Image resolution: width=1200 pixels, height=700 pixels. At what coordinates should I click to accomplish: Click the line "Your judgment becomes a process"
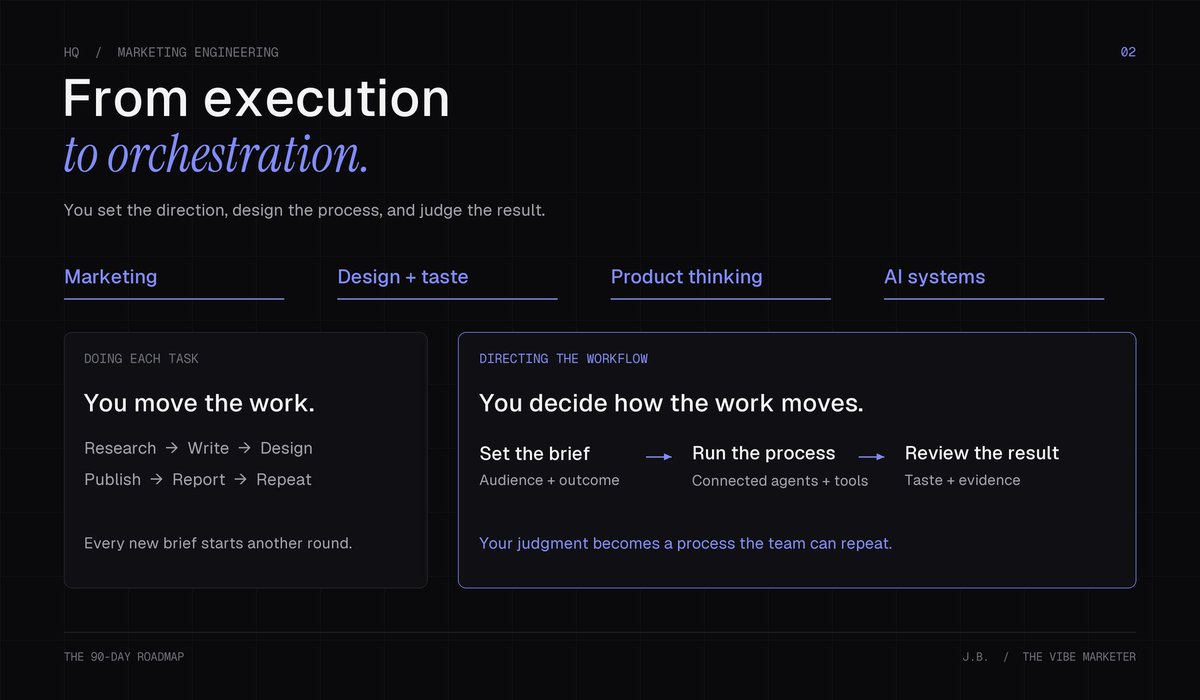click(686, 544)
